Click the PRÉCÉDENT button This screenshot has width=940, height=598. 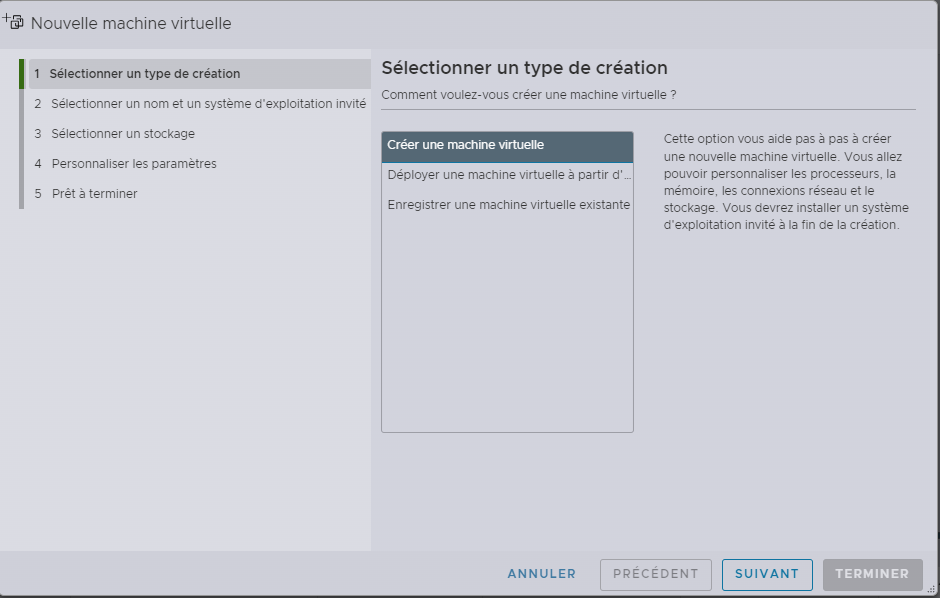click(655, 574)
